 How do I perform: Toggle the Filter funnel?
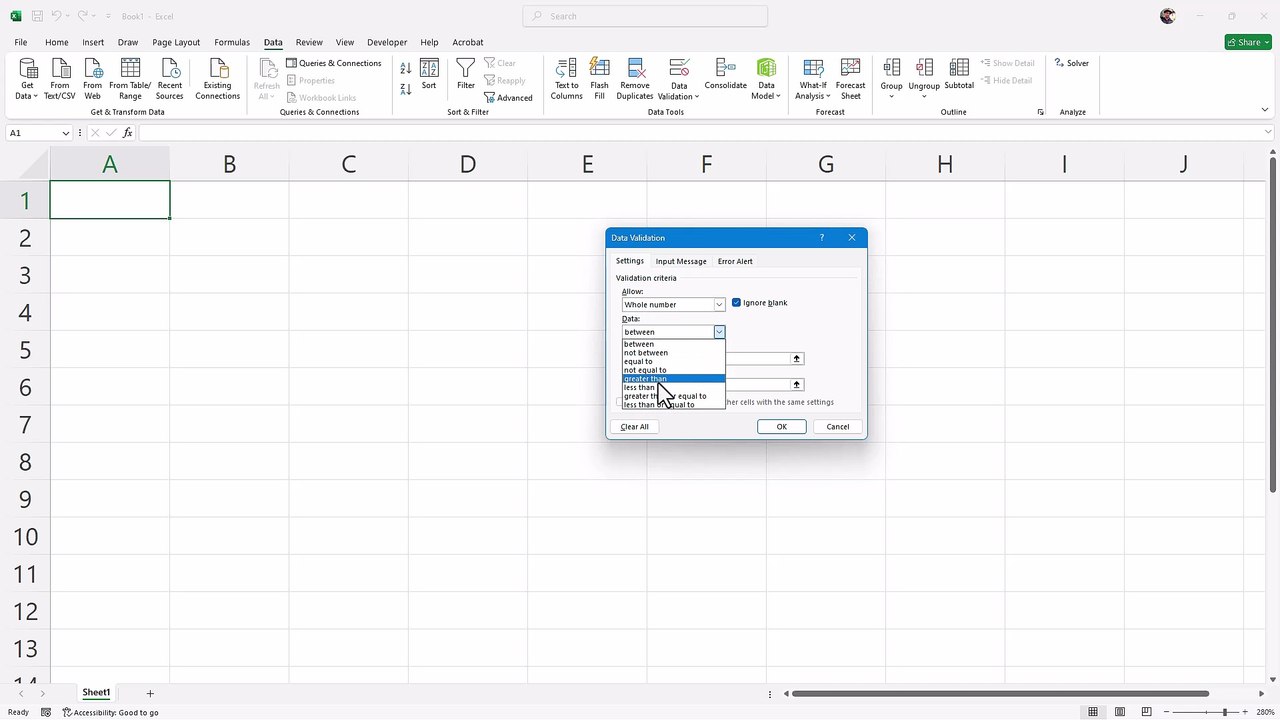466,75
